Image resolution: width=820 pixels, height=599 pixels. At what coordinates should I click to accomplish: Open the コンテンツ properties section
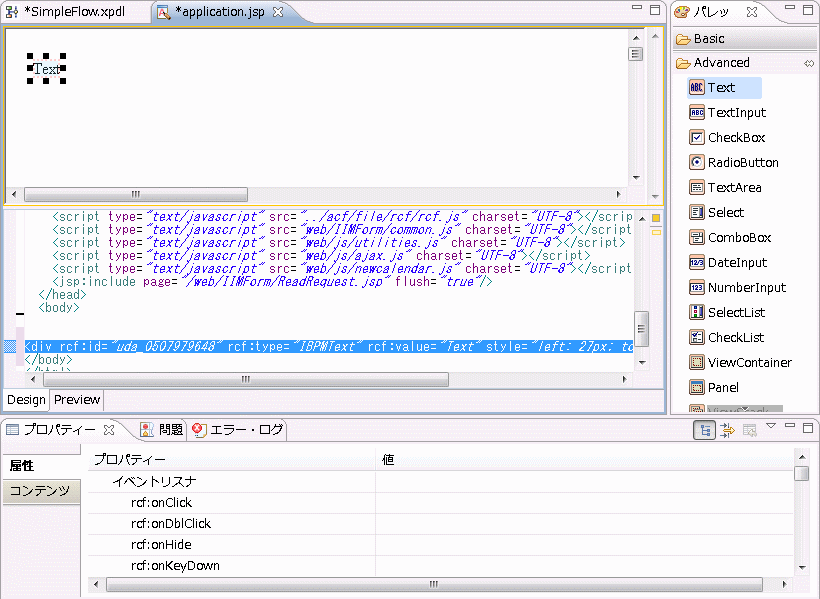click(x=40, y=491)
